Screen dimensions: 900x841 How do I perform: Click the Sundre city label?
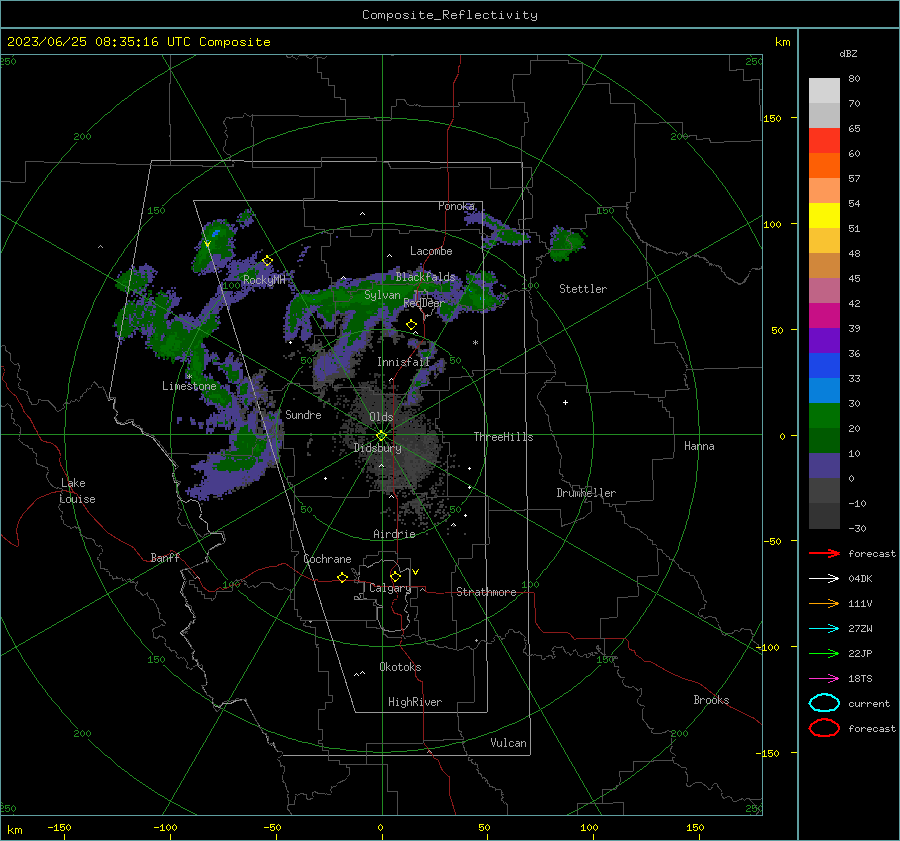tap(303, 414)
